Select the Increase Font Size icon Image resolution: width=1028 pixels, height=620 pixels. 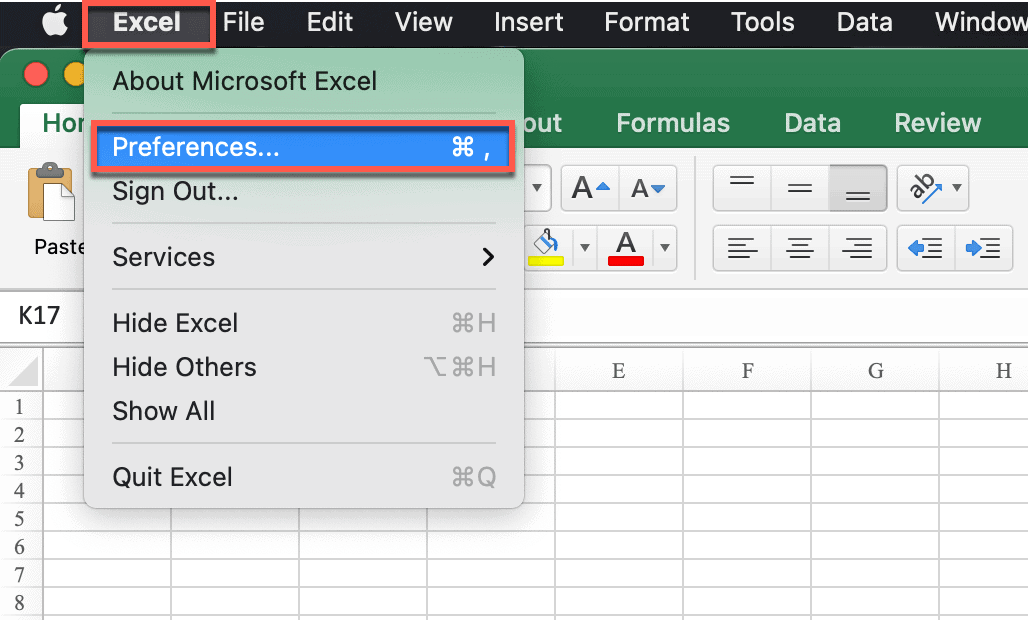(589, 188)
